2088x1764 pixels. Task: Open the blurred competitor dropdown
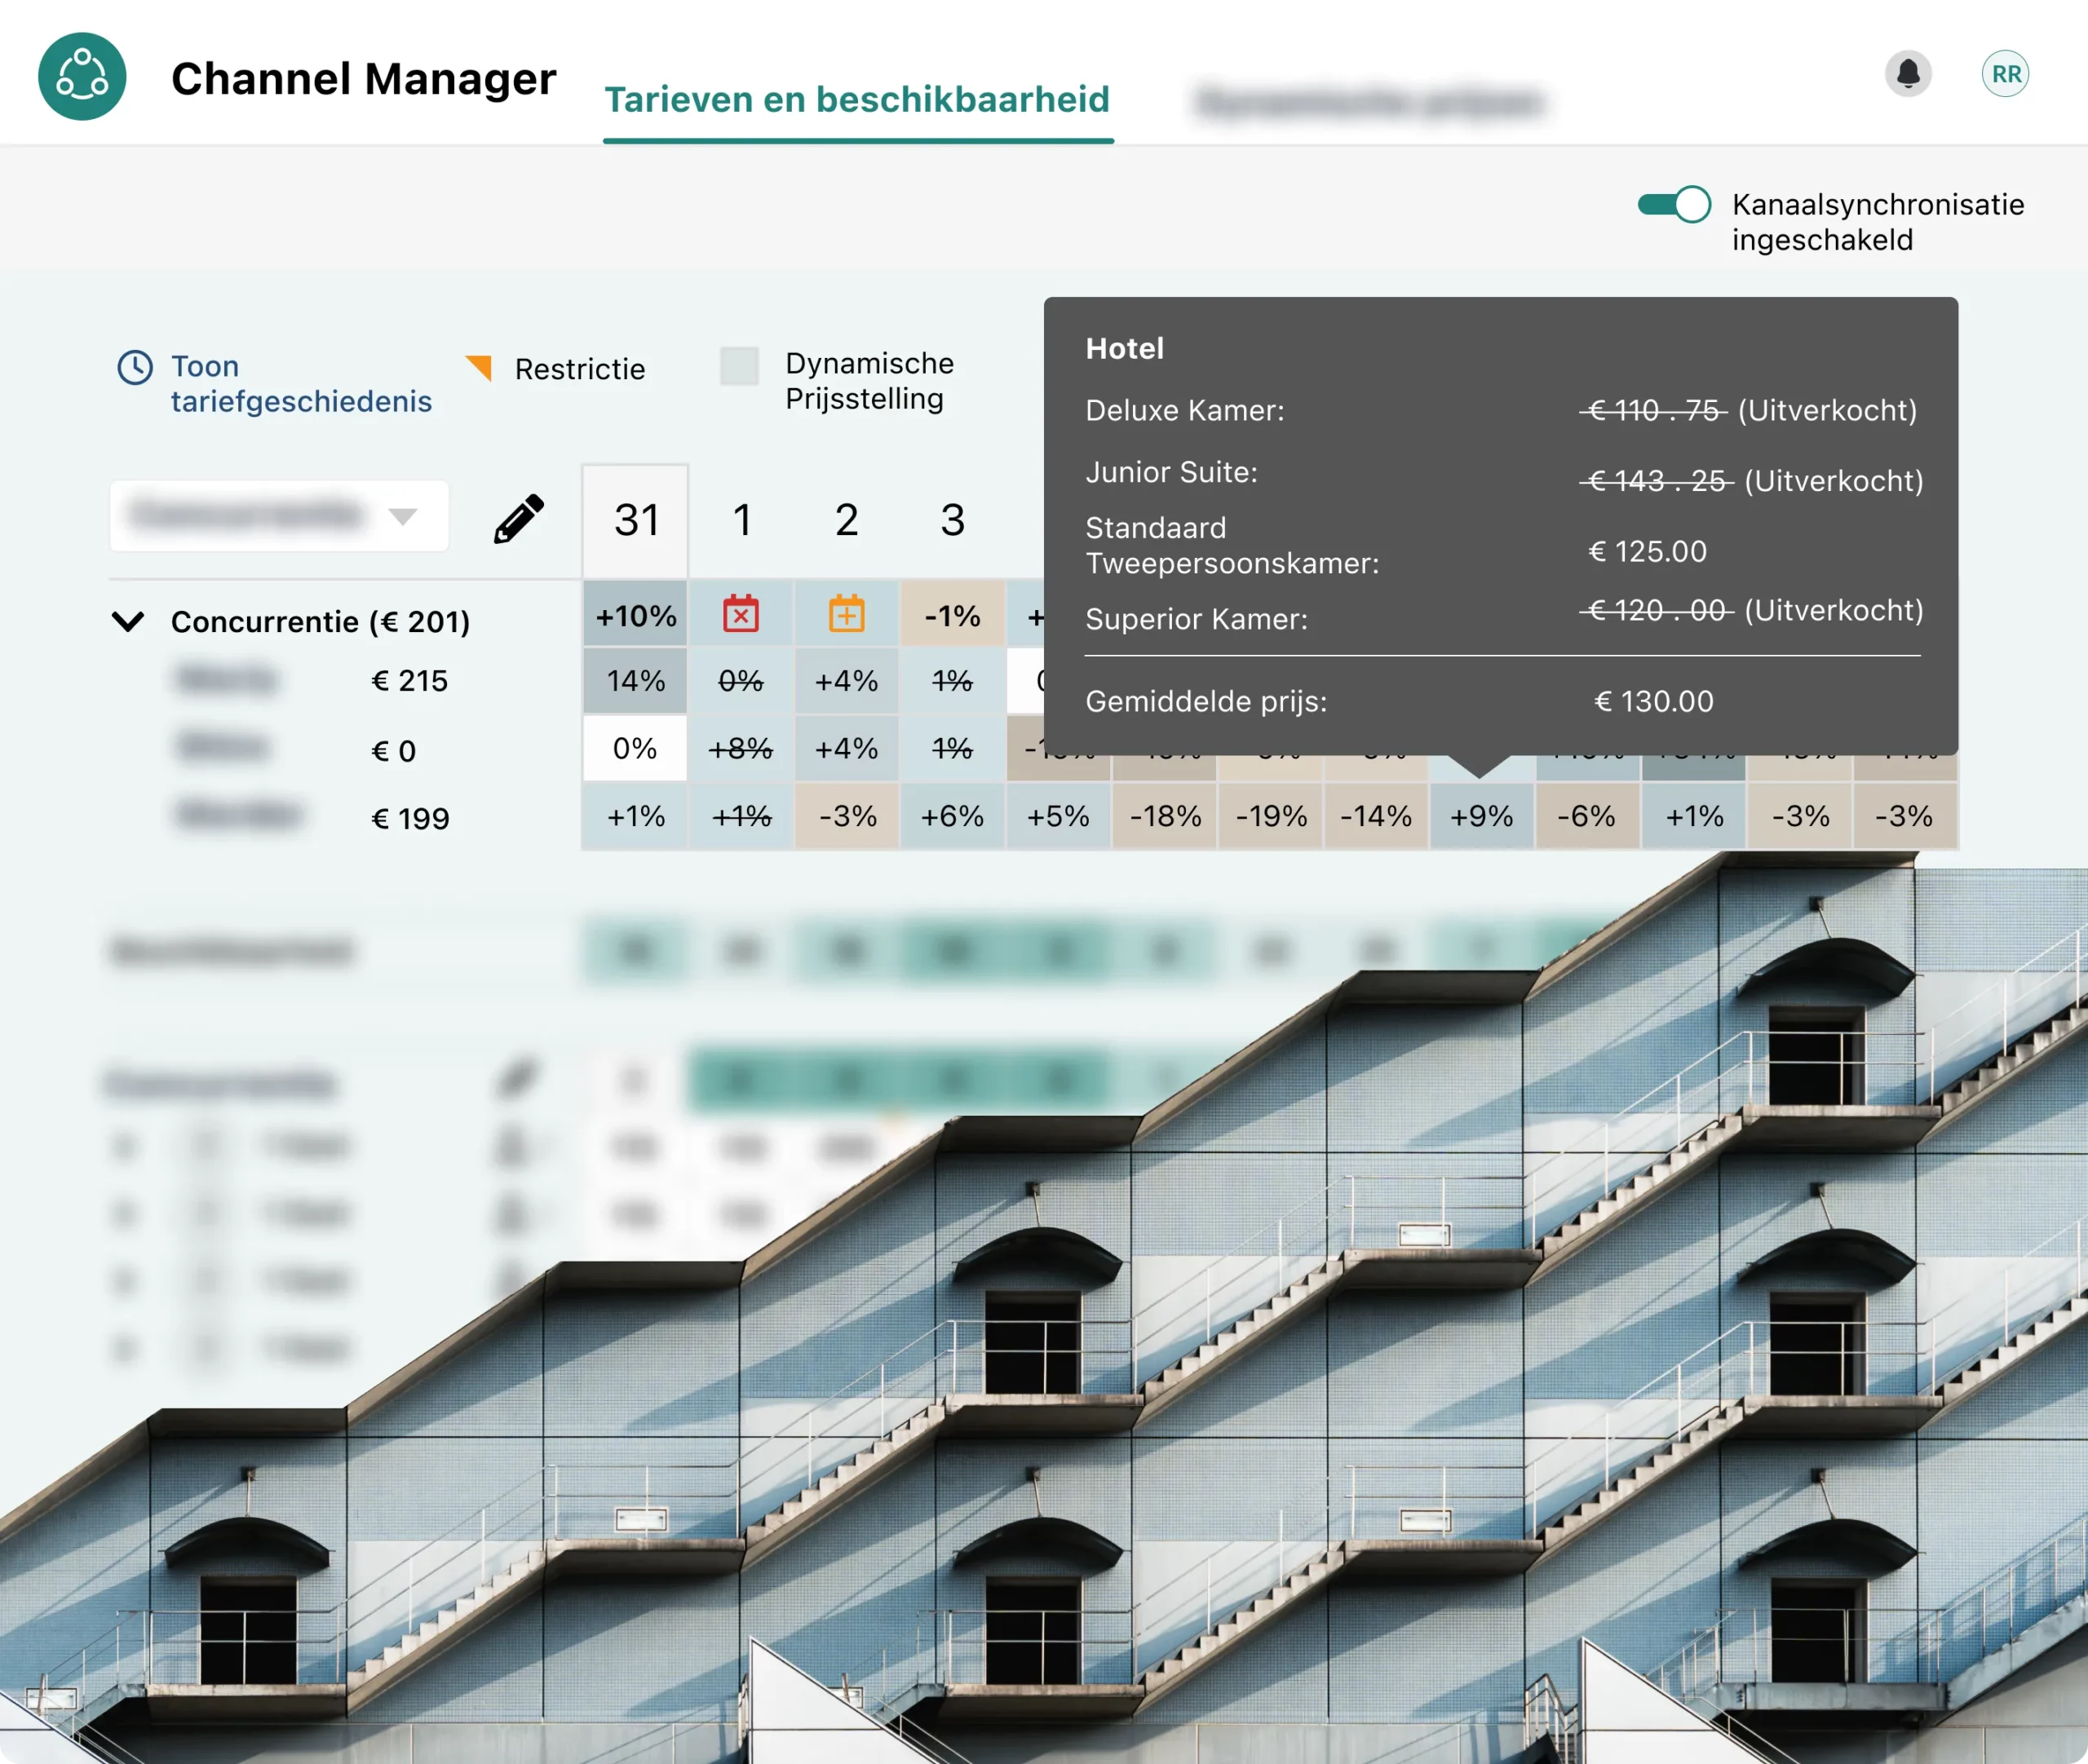(279, 516)
